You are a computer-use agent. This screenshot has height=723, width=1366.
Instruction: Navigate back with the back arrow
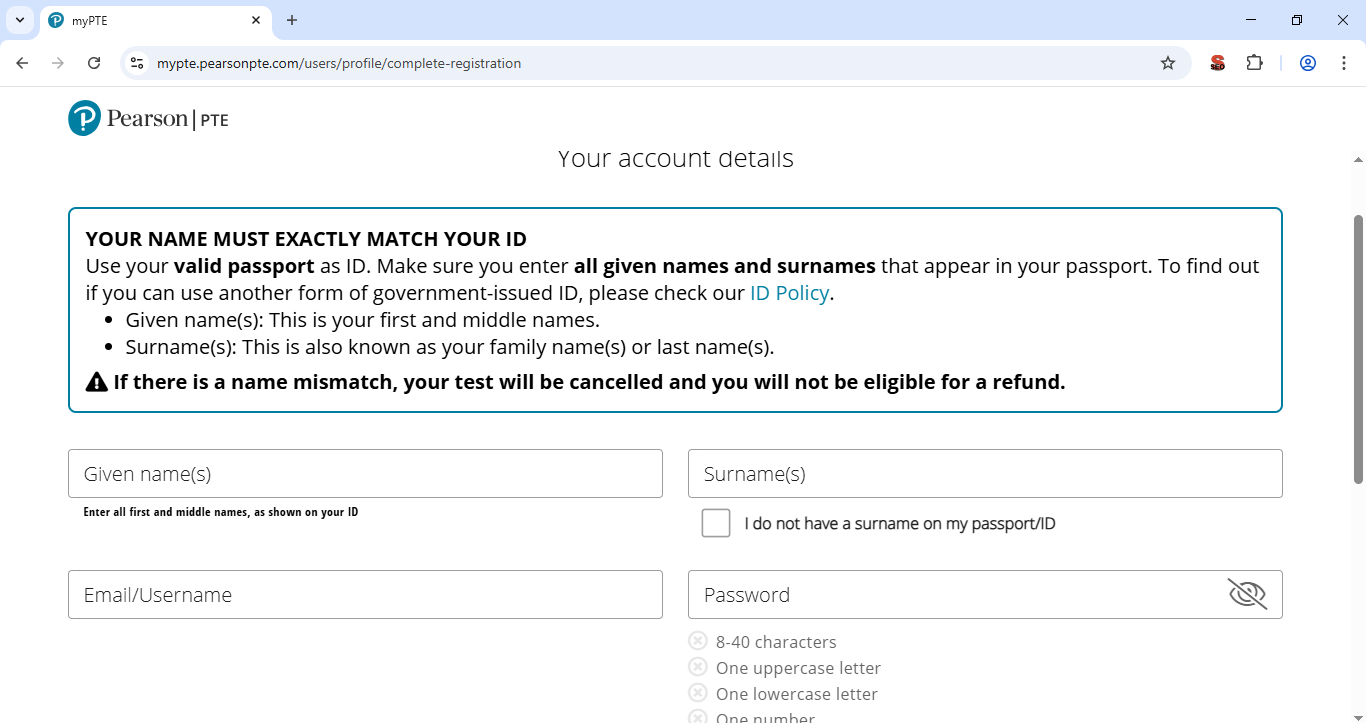[x=22, y=62]
